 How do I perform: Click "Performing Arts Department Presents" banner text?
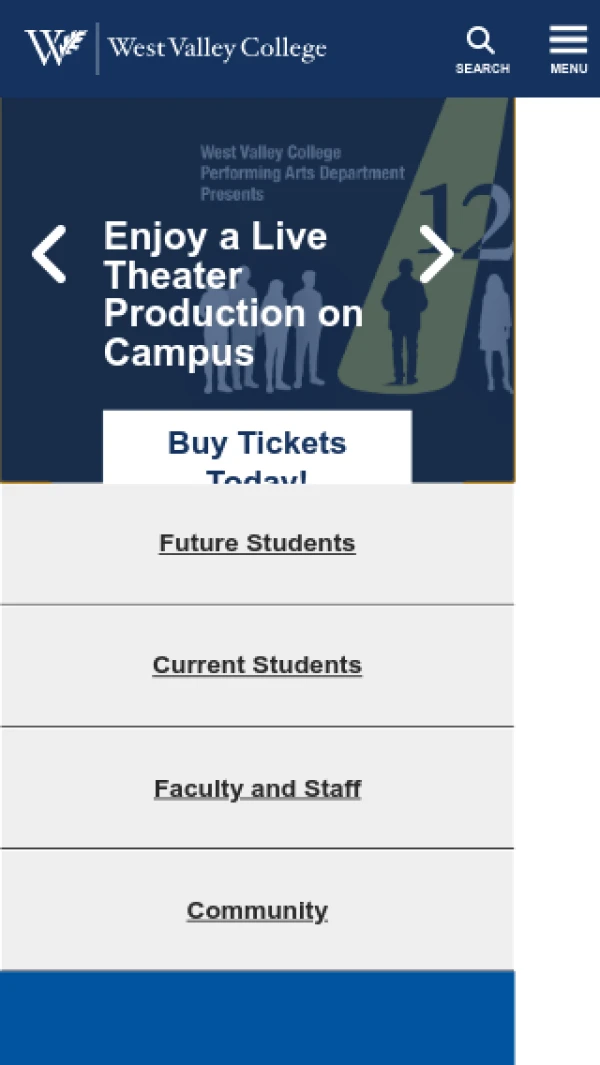(302, 173)
